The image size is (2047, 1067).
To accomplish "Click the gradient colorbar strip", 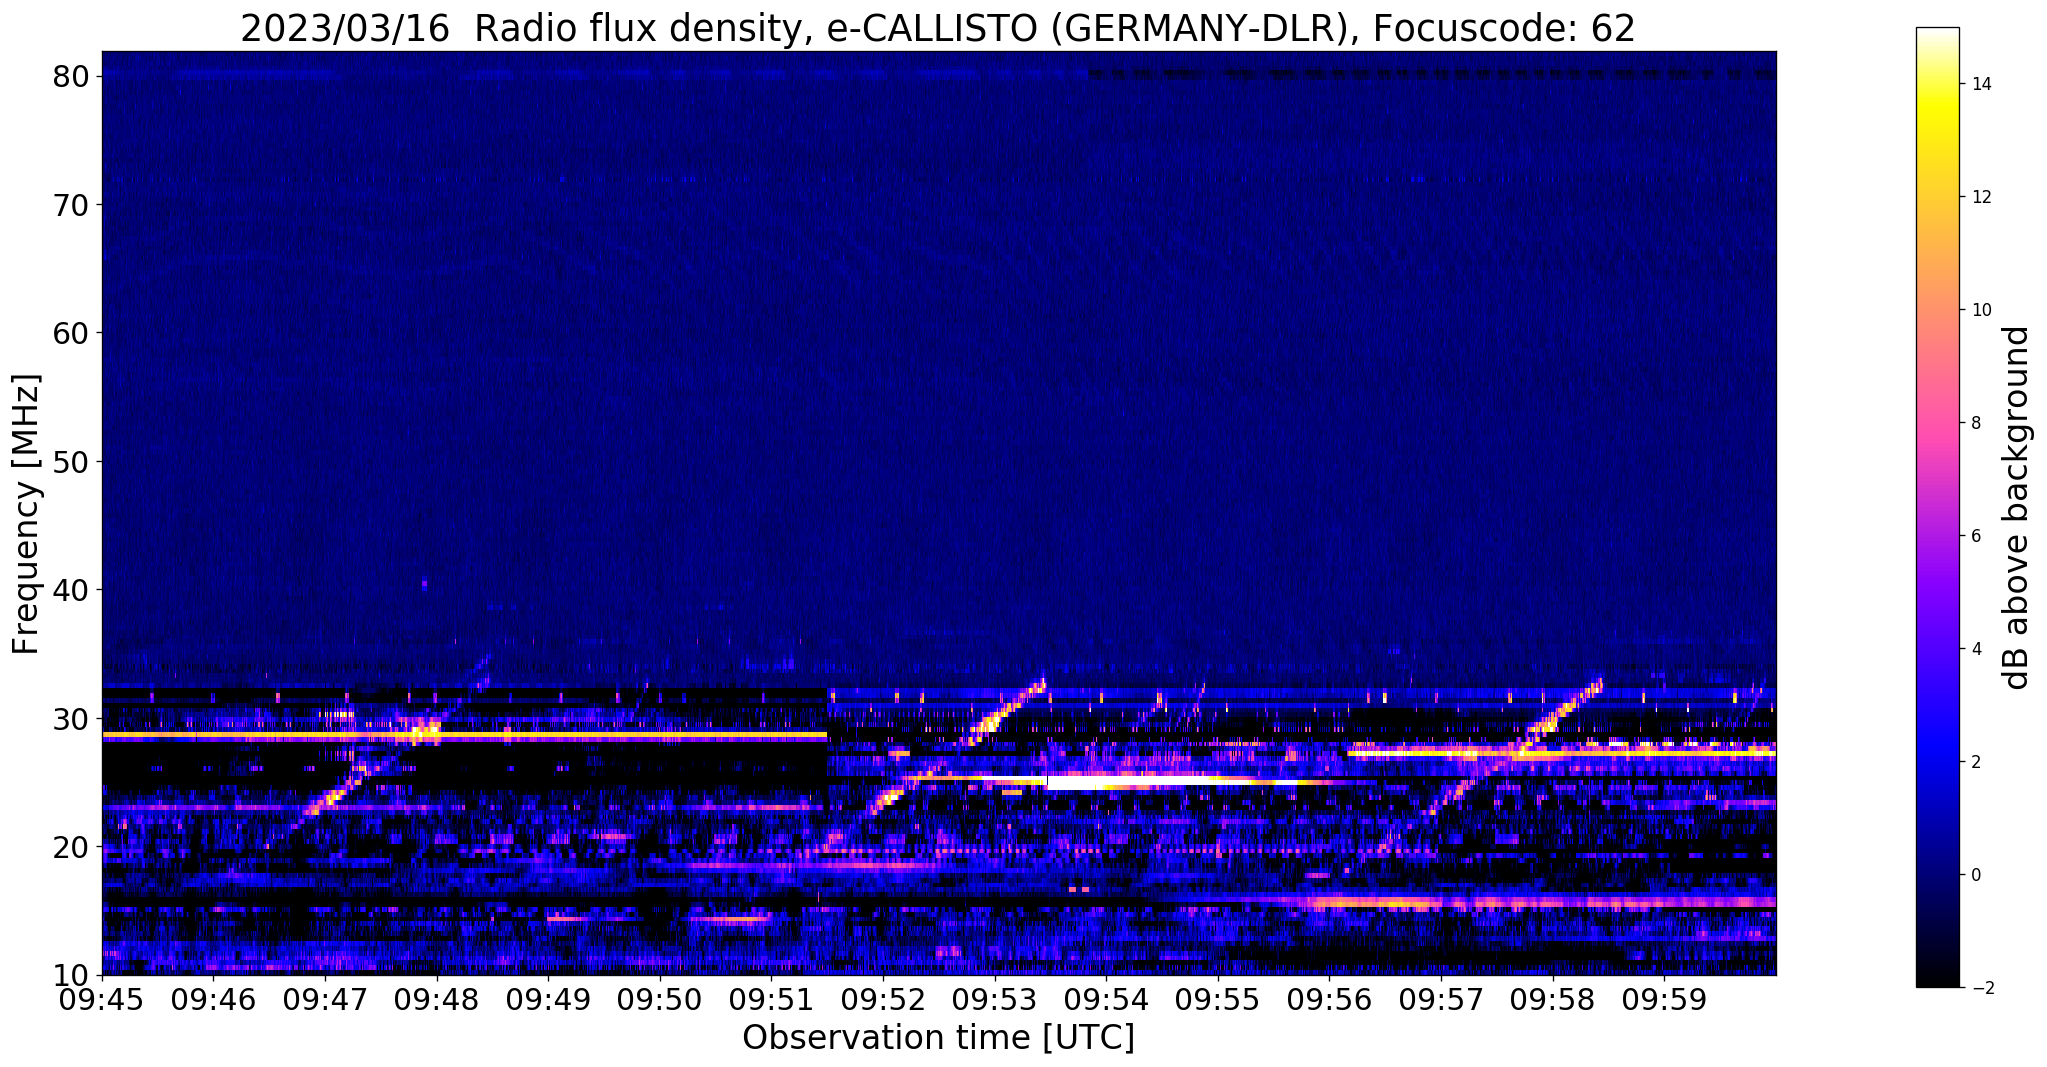I will [1937, 507].
